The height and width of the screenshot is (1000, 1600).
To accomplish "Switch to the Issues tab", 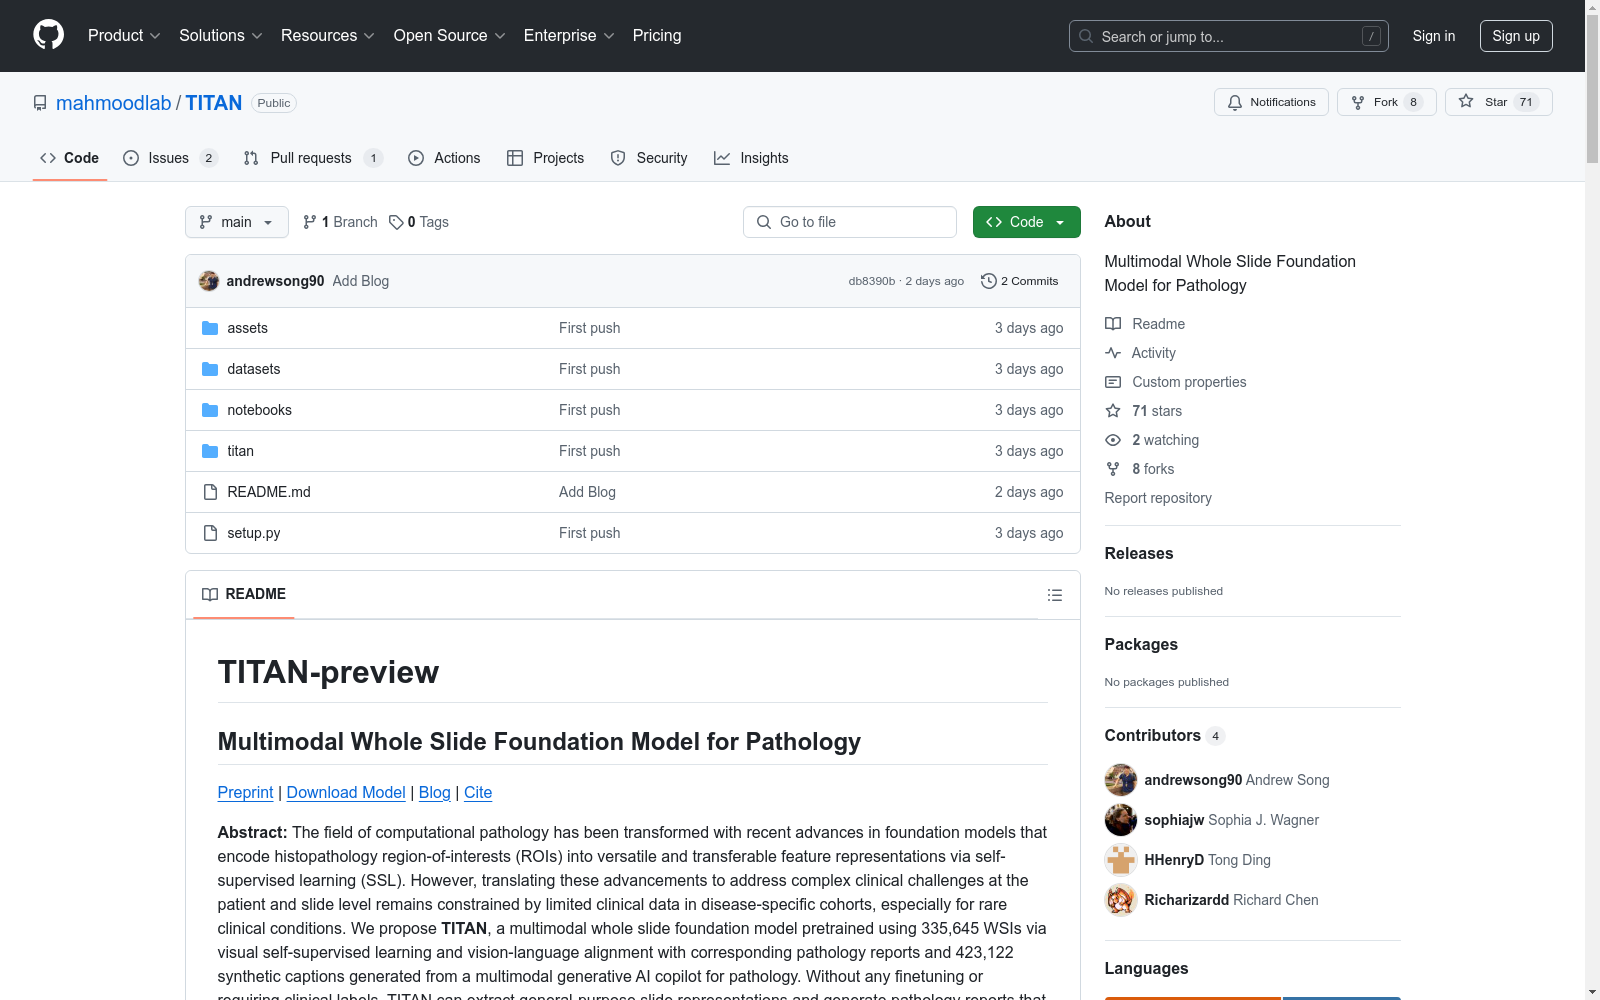I will pos(169,158).
